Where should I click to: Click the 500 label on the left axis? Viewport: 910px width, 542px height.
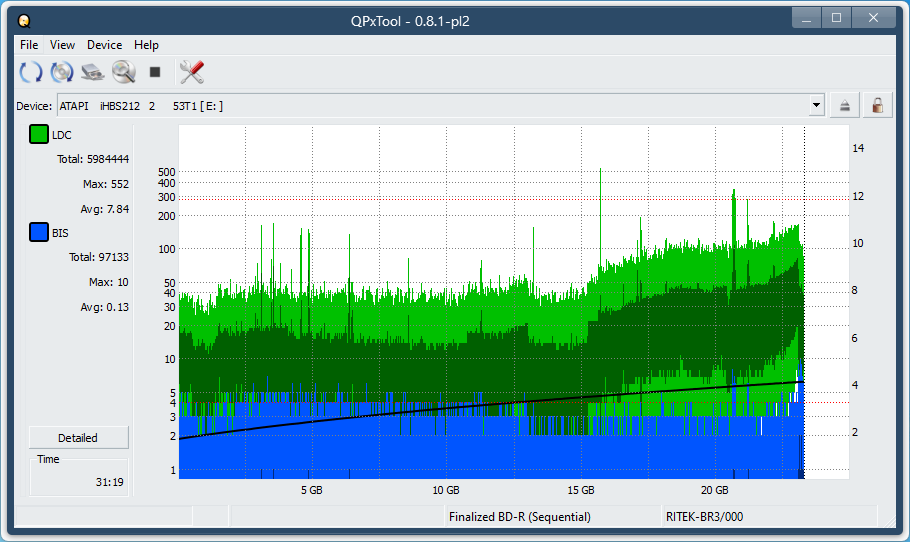tap(167, 172)
